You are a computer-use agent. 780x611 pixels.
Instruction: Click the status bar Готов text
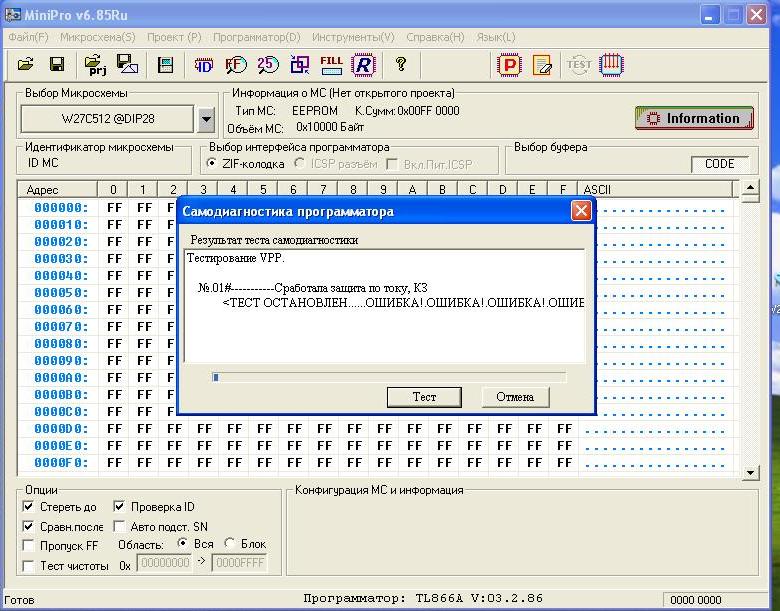click(19, 601)
